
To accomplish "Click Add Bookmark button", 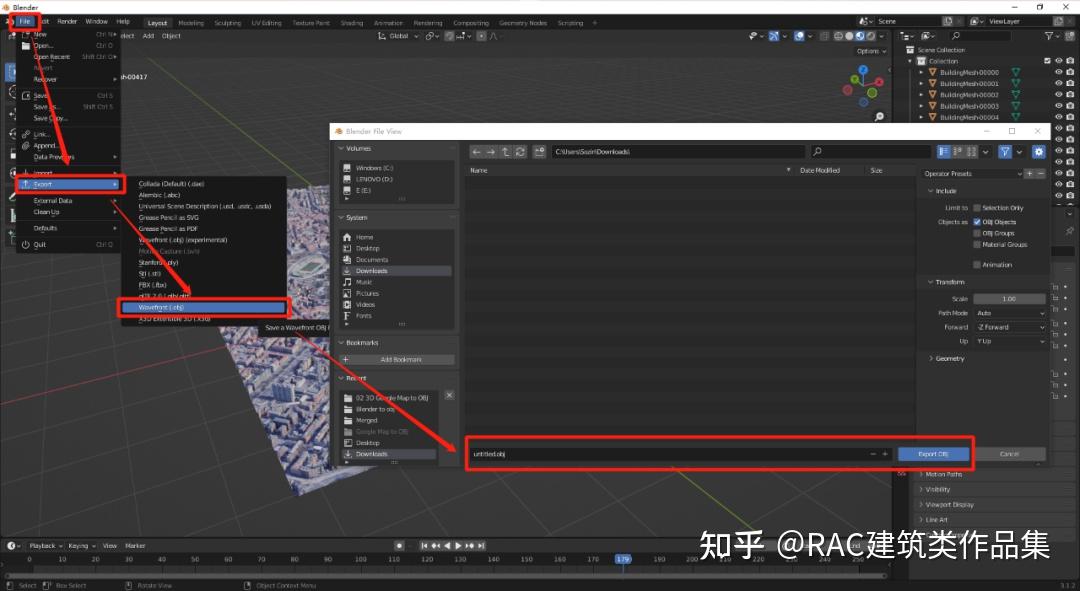I will tap(397, 360).
